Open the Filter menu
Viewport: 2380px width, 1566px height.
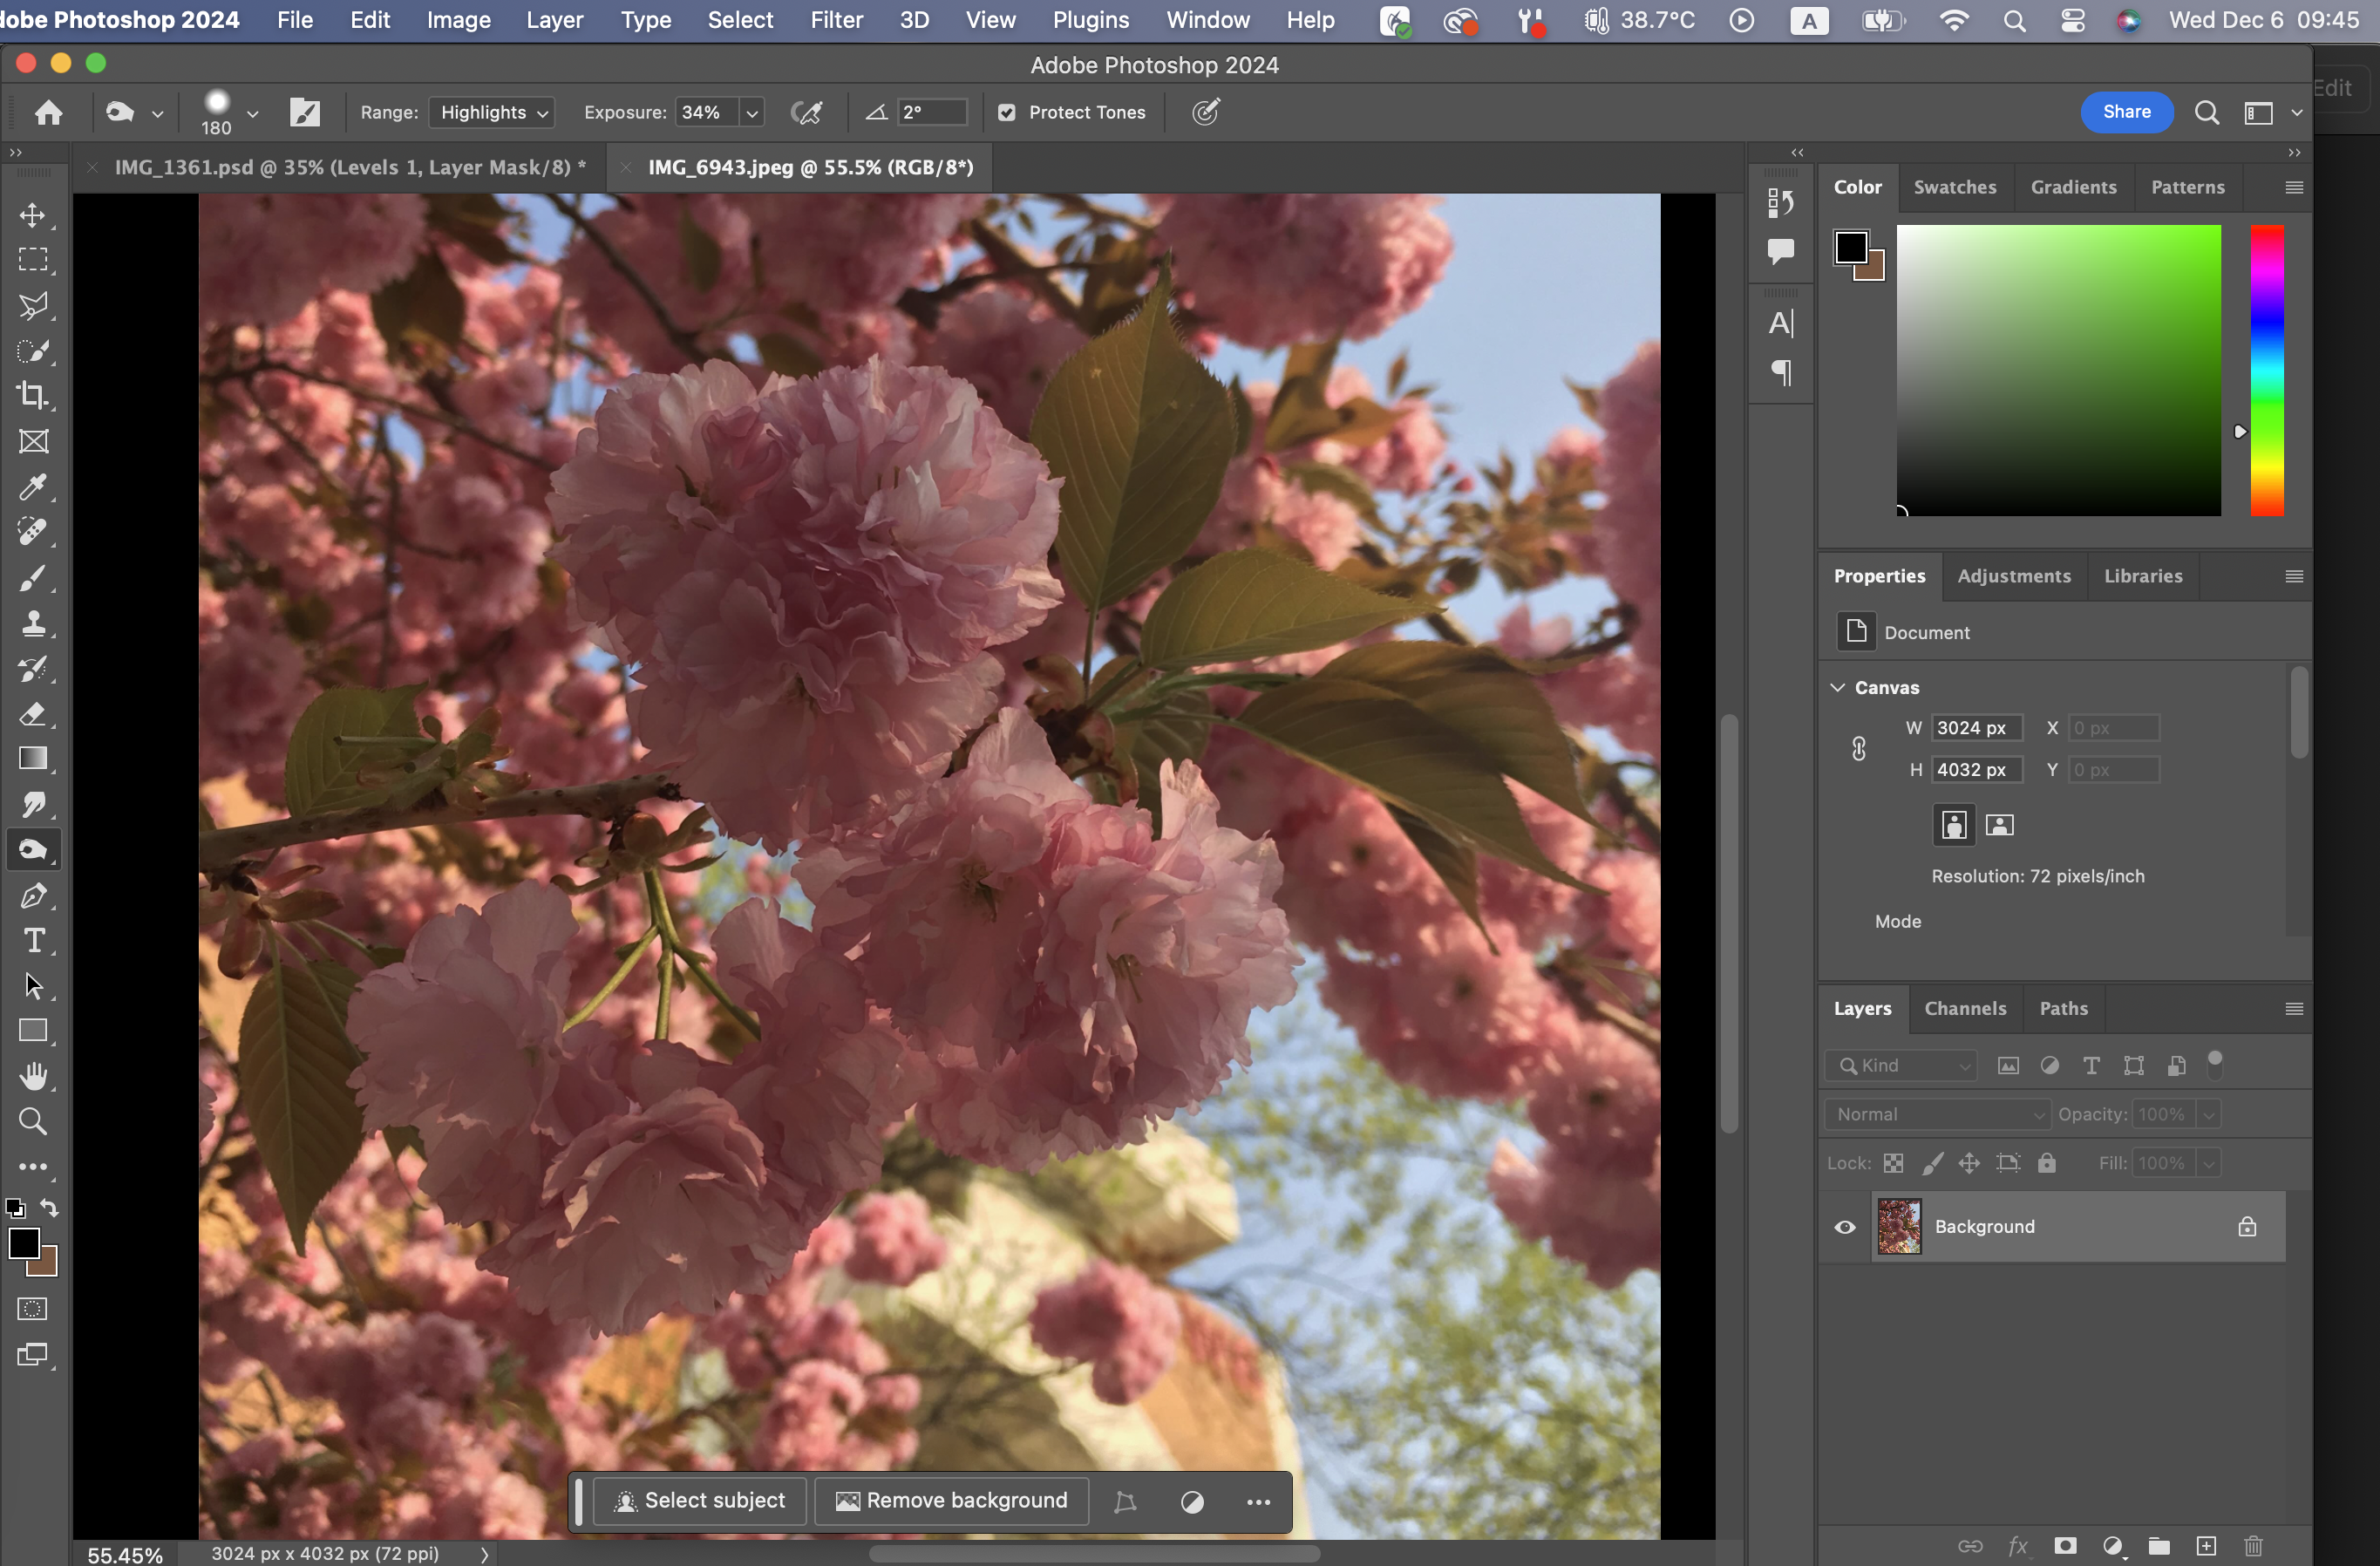[836, 20]
